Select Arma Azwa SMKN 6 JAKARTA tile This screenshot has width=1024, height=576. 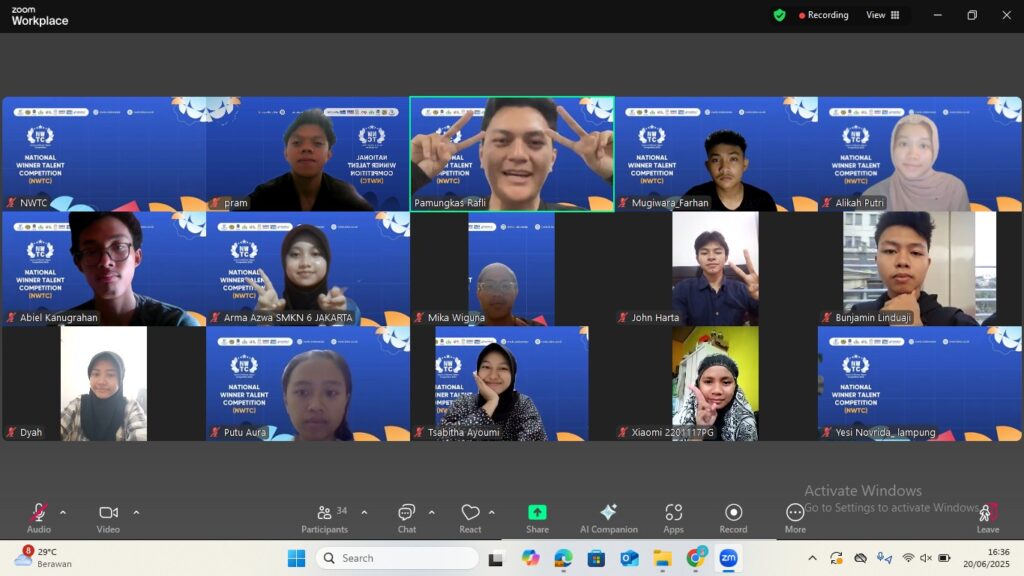308,268
